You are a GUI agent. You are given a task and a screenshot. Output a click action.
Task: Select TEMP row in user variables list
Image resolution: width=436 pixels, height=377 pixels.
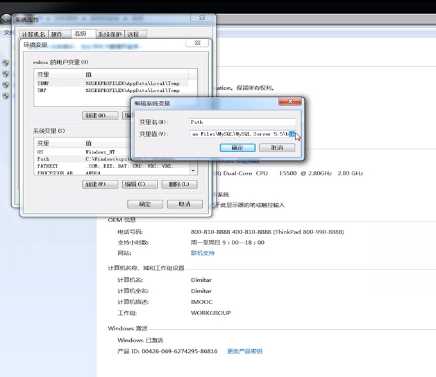tap(112, 83)
